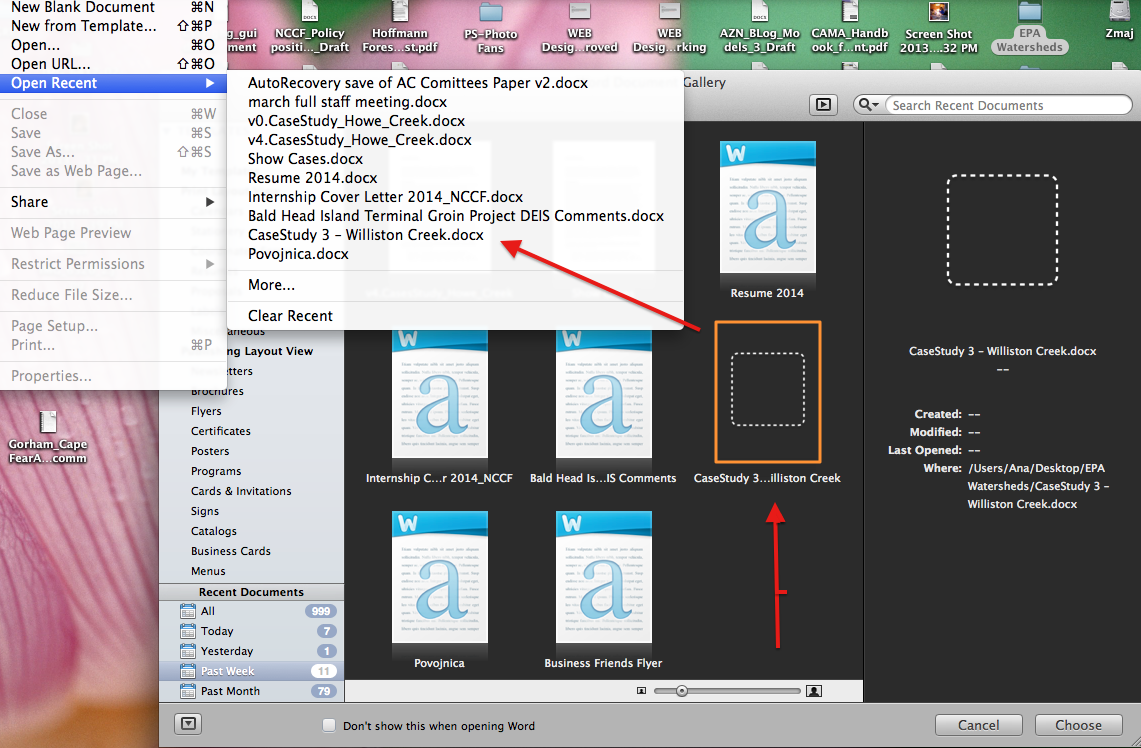Viewport: 1141px width, 748px height.
Task: Enable Don't show this when opening Word
Action: [x=329, y=725]
